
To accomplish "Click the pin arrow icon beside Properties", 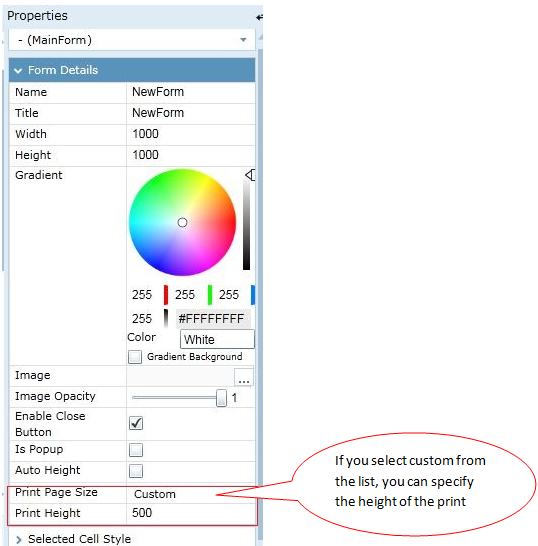I will pyautogui.click(x=259, y=17).
